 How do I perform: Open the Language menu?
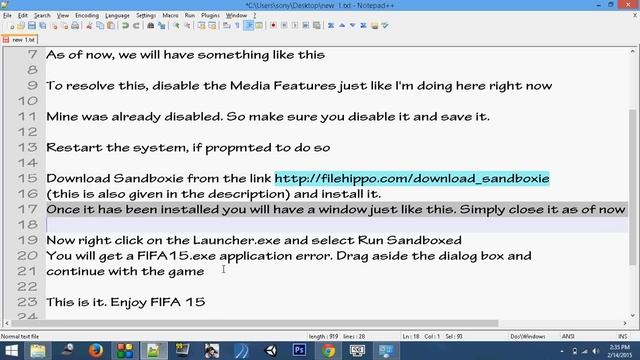tap(117, 16)
